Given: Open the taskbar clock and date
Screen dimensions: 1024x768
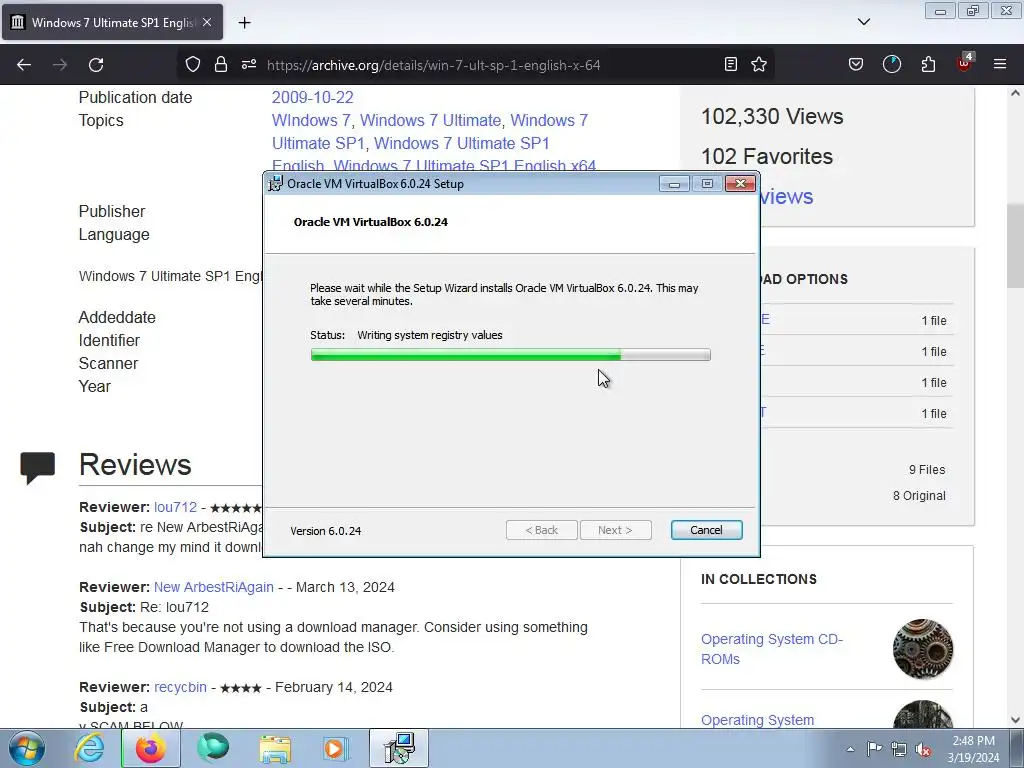Looking at the screenshot, I should [x=973, y=749].
